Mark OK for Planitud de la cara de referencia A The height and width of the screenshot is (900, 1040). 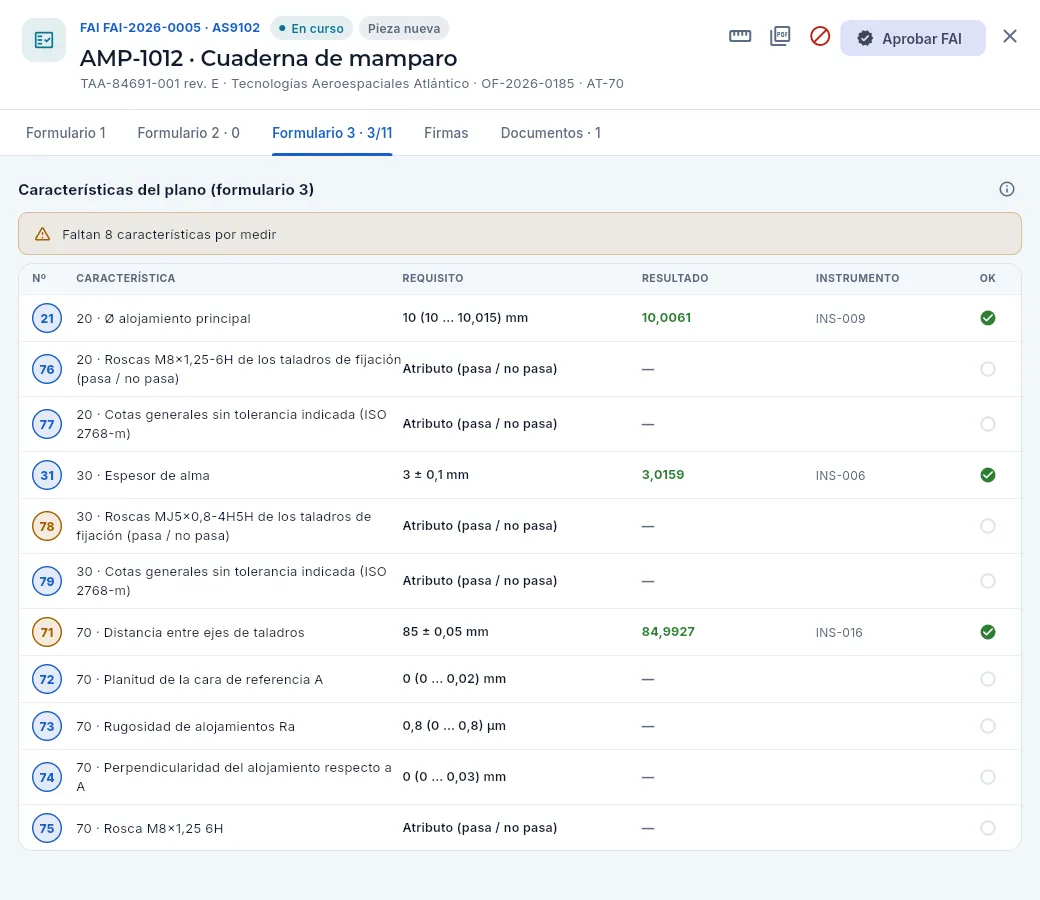pos(988,680)
